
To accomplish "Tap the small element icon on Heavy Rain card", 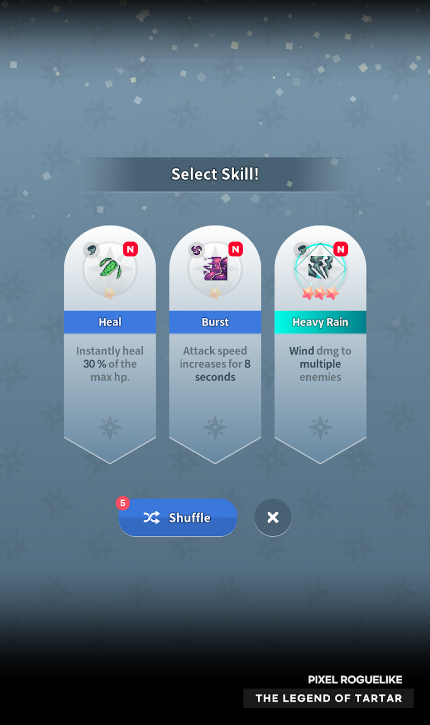I will [301, 250].
